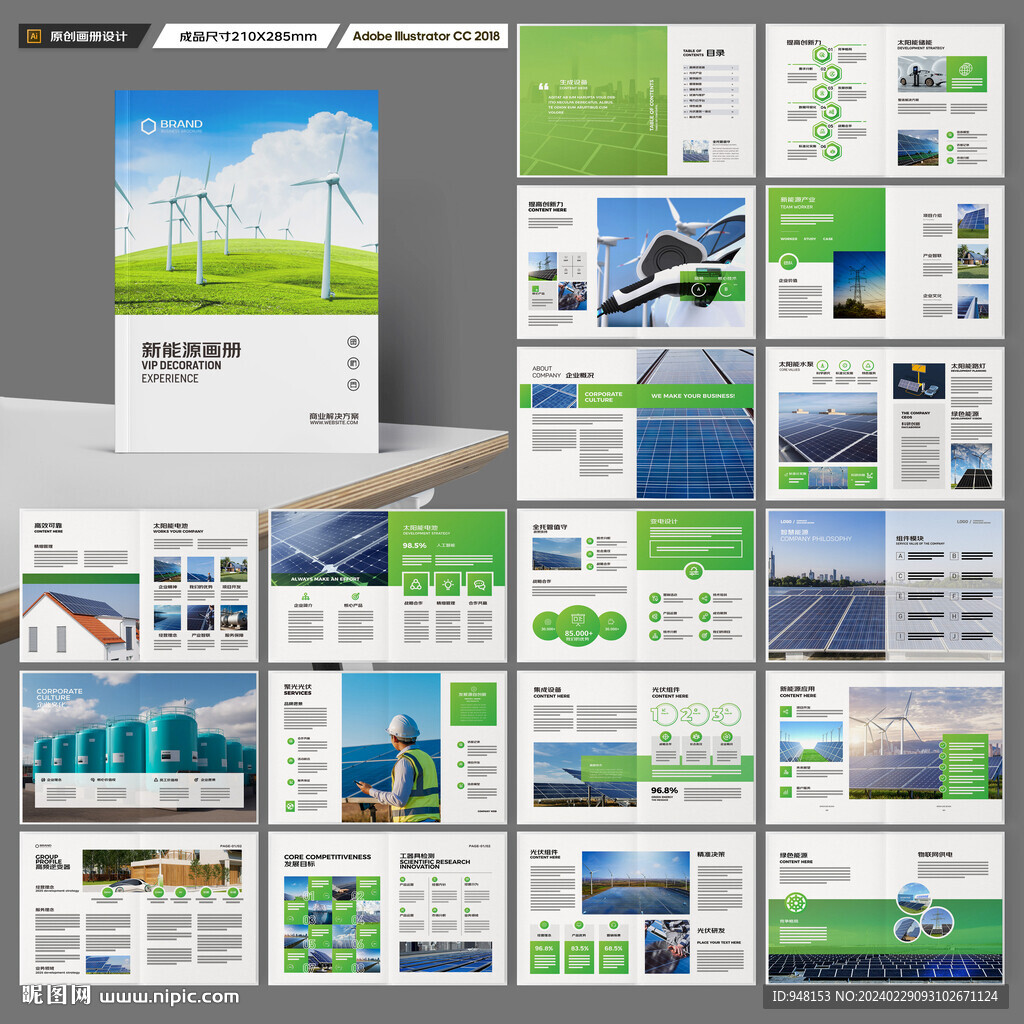Click the circled 'A' on the charger photo overlay
Viewport: 1024px width, 1024px height.
pos(698,289)
